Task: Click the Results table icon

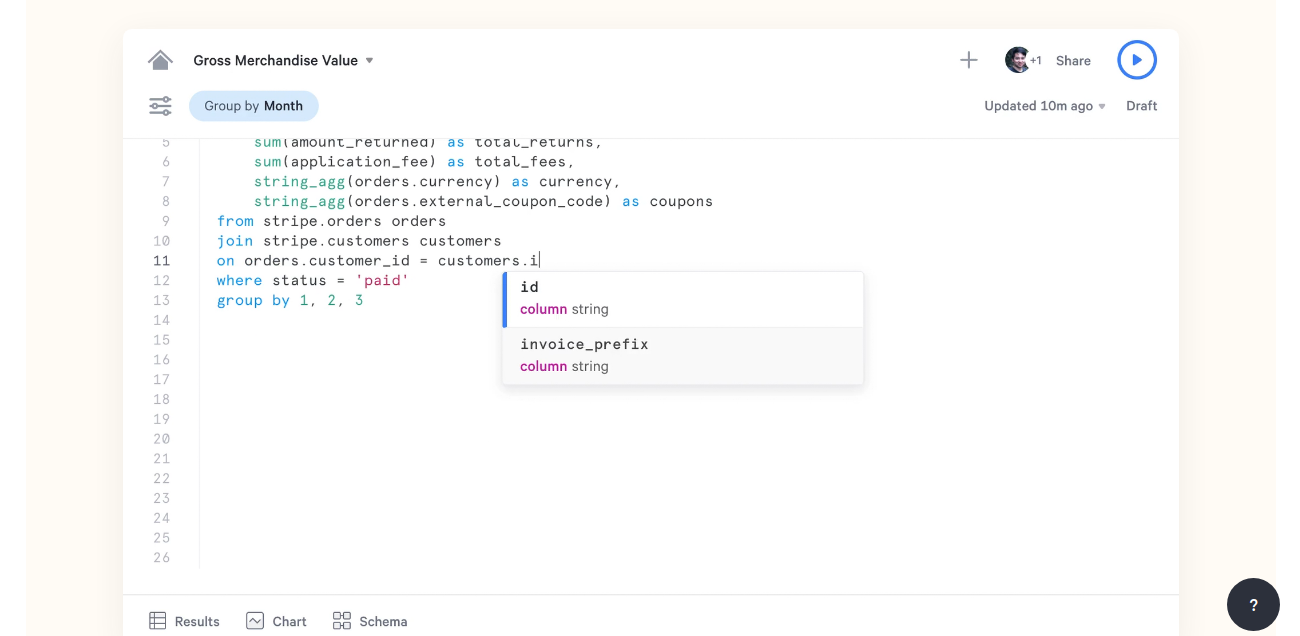Action: coord(158,621)
